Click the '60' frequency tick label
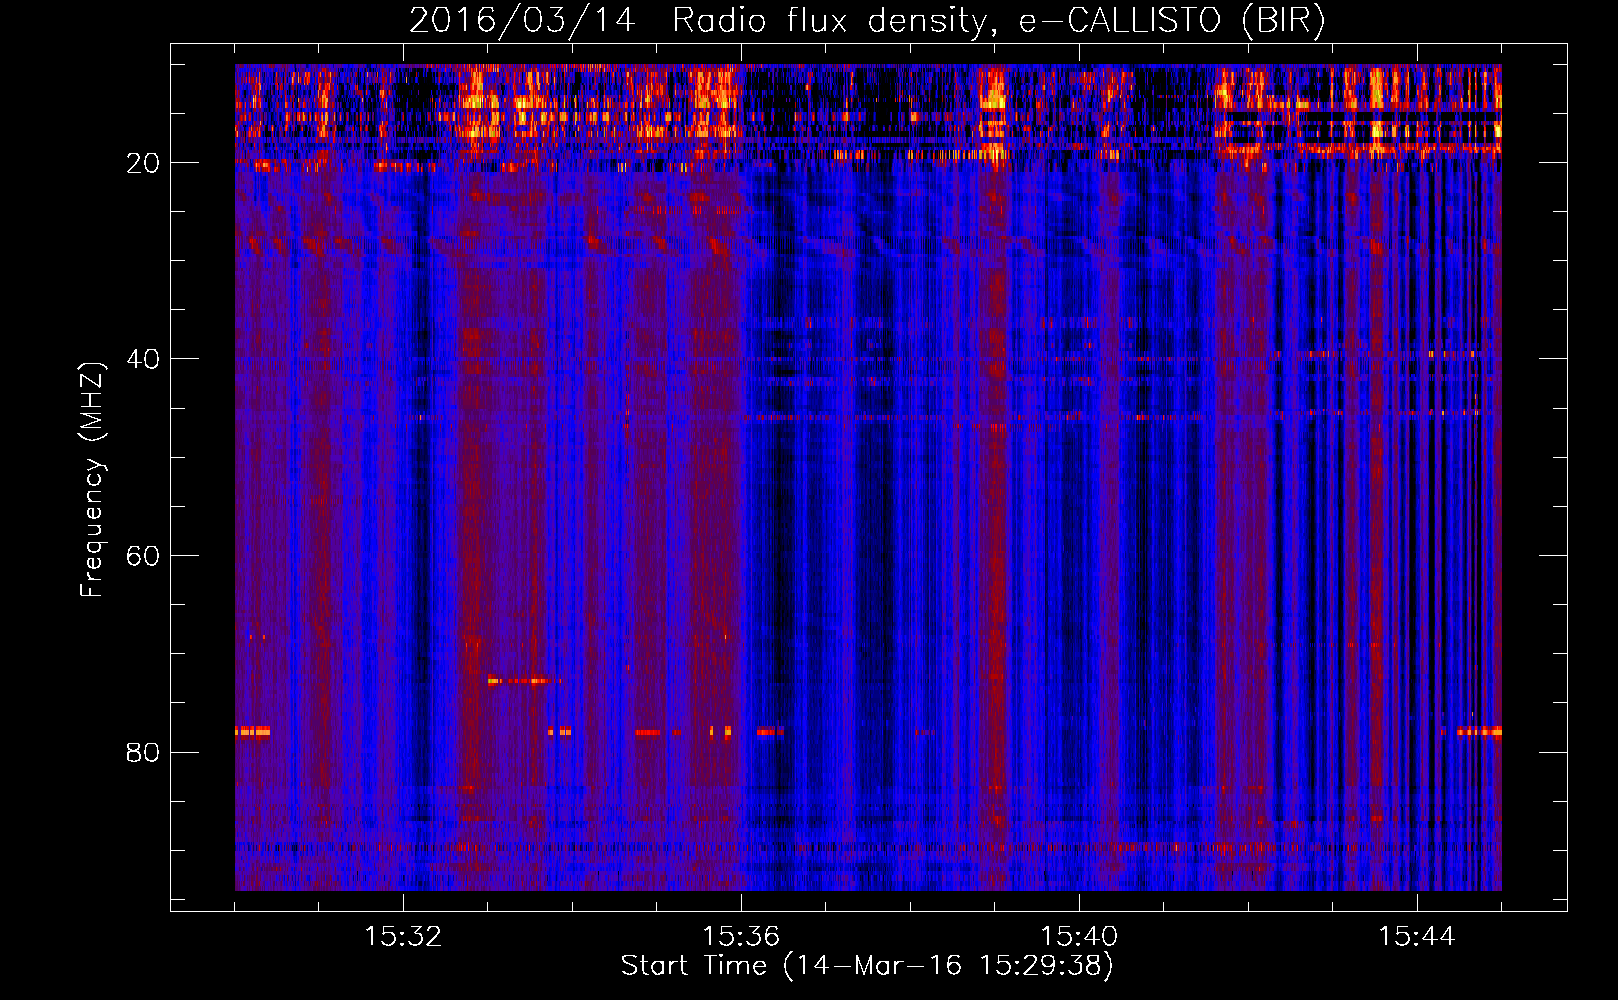Viewport: 1618px width, 1000px height. [x=144, y=556]
